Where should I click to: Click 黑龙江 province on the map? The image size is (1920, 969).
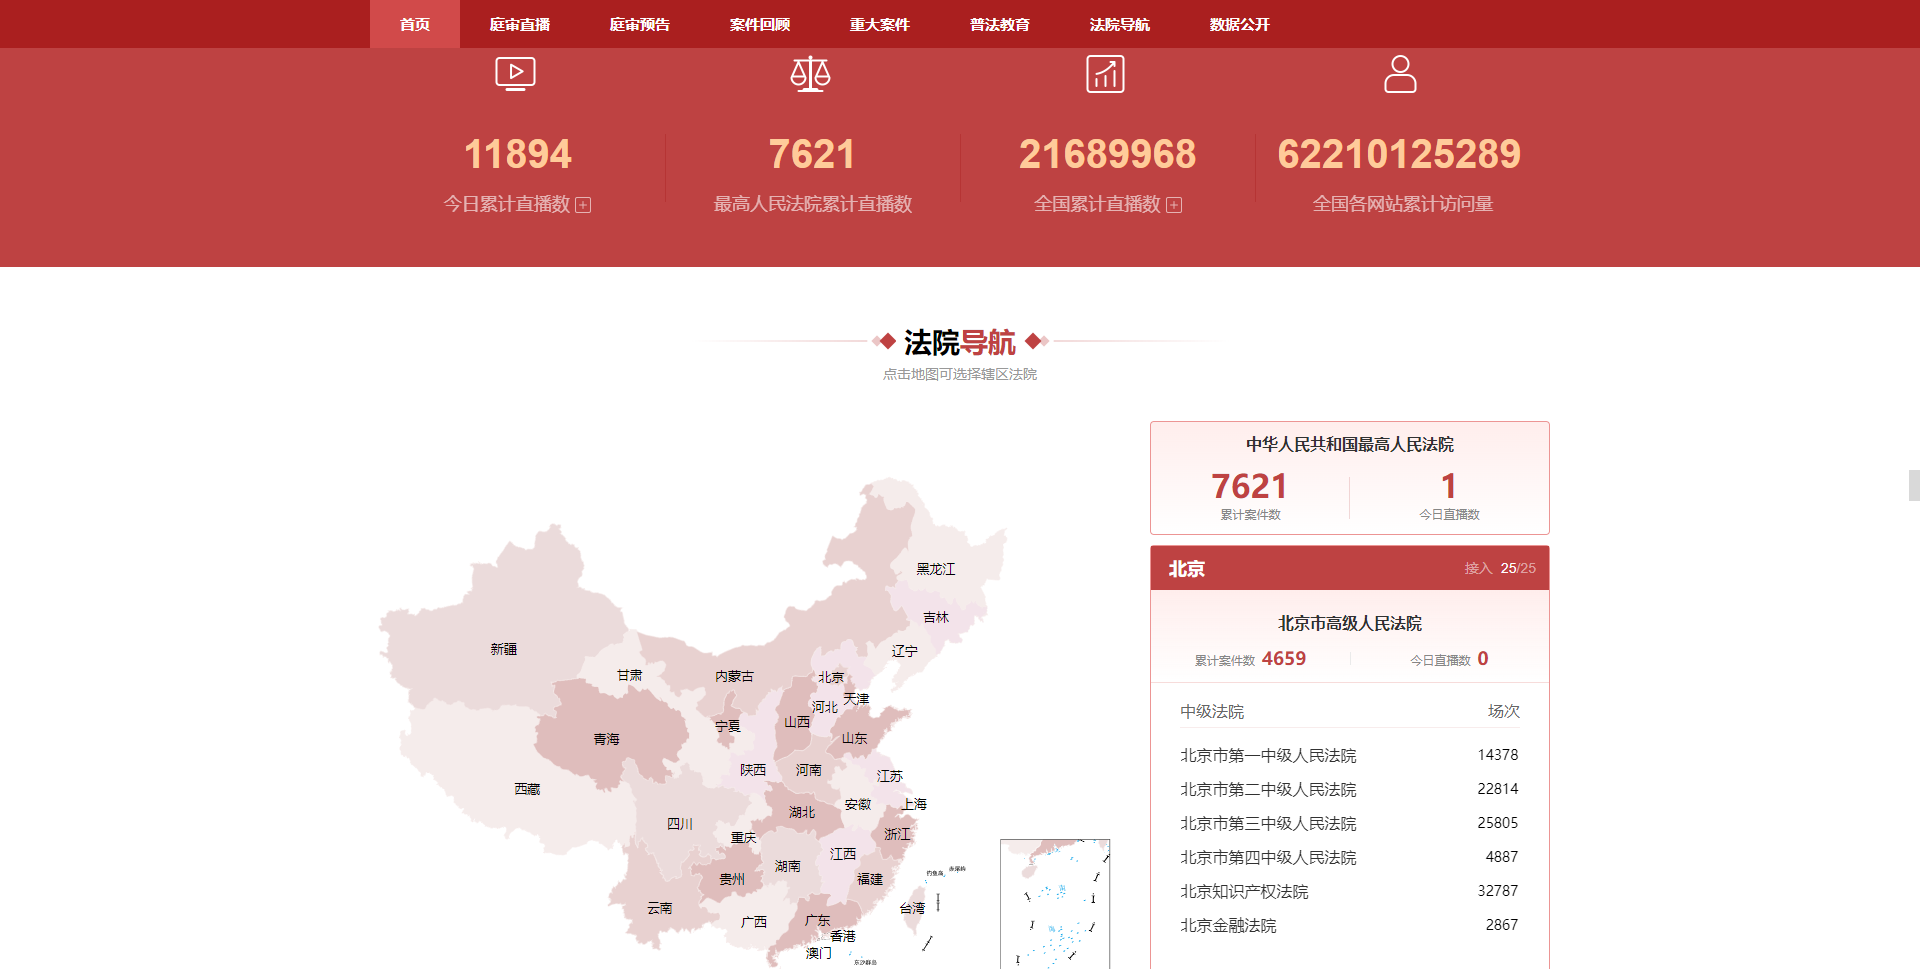point(935,570)
